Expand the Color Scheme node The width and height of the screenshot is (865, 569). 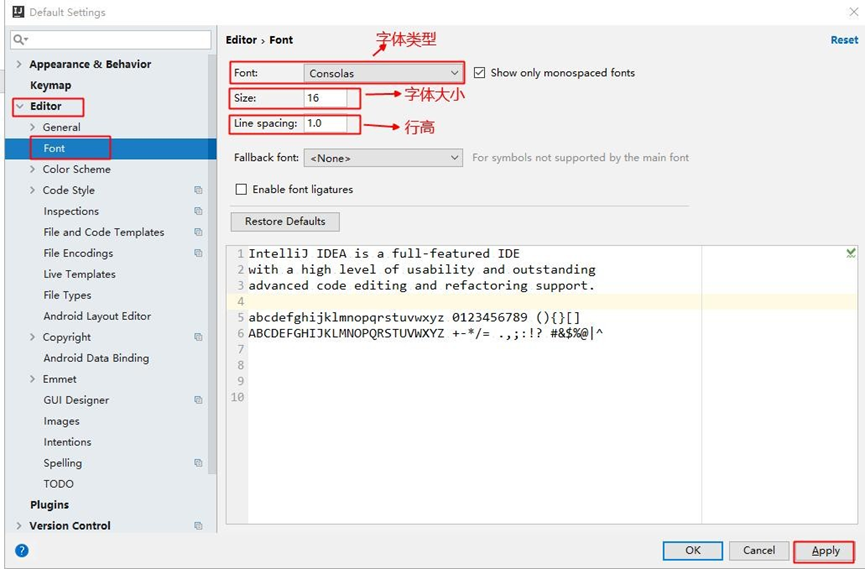[32, 169]
